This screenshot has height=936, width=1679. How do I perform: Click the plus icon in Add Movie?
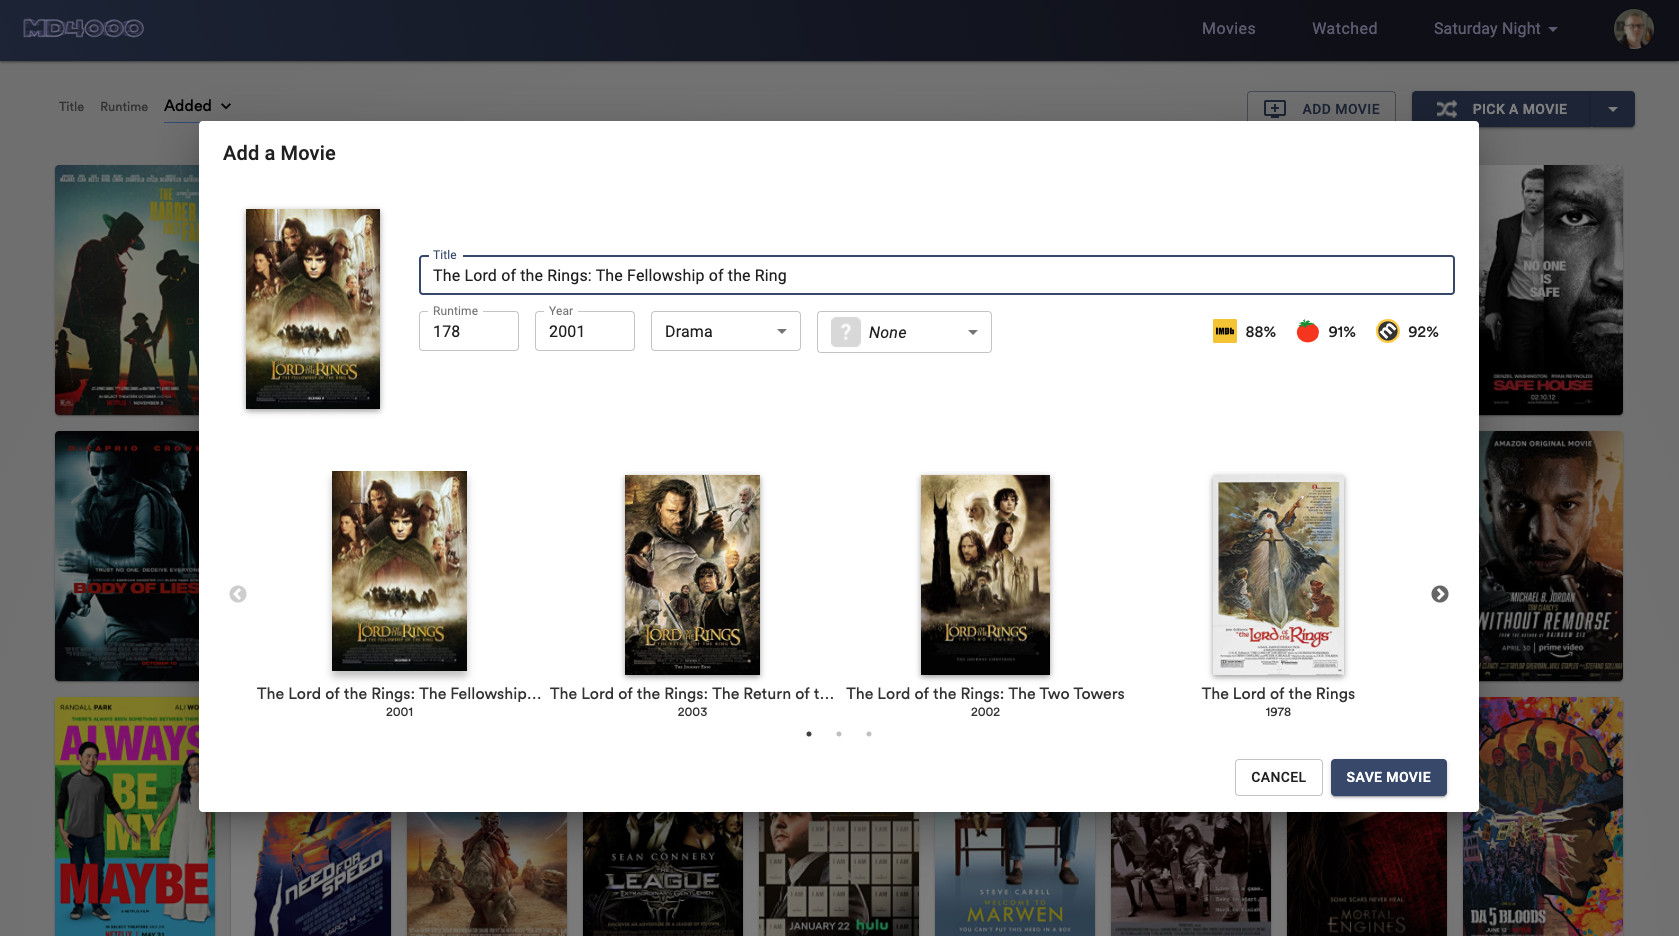(1275, 108)
